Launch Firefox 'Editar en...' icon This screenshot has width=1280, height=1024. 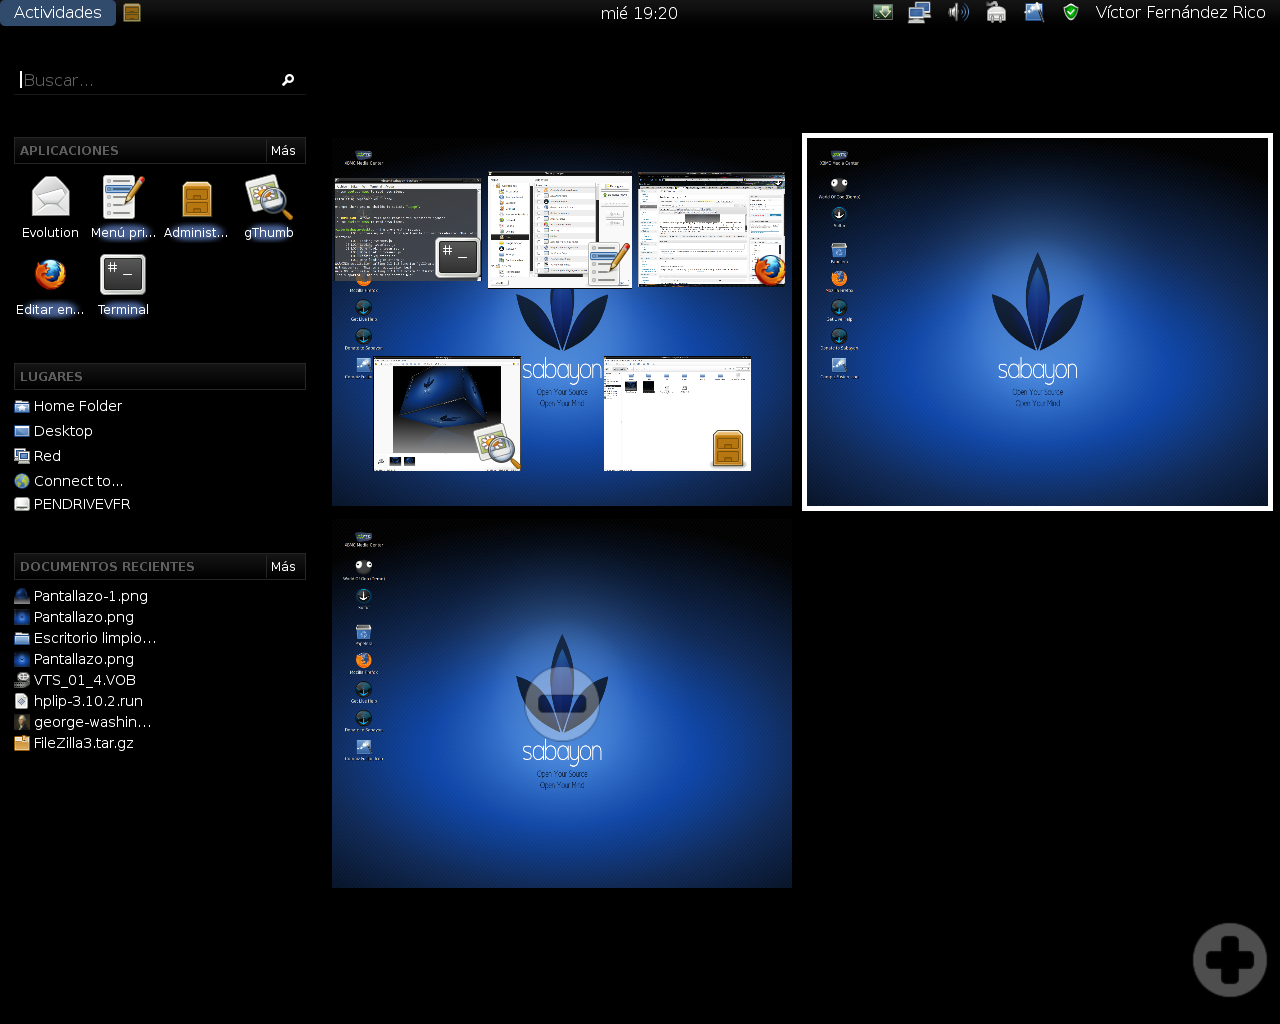(x=50, y=285)
